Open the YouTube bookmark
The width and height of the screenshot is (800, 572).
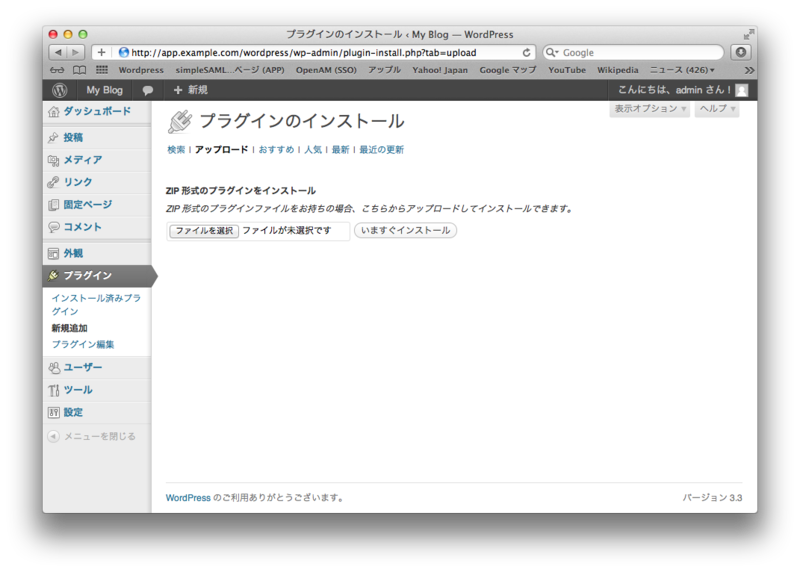tap(567, 70)
